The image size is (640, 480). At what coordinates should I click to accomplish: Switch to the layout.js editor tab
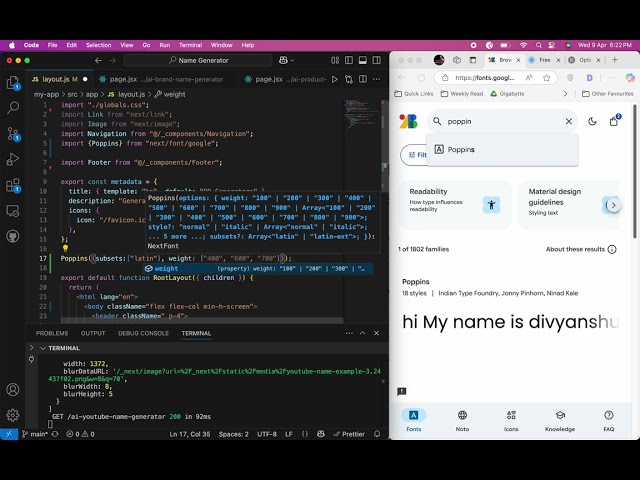coord(60,79)
